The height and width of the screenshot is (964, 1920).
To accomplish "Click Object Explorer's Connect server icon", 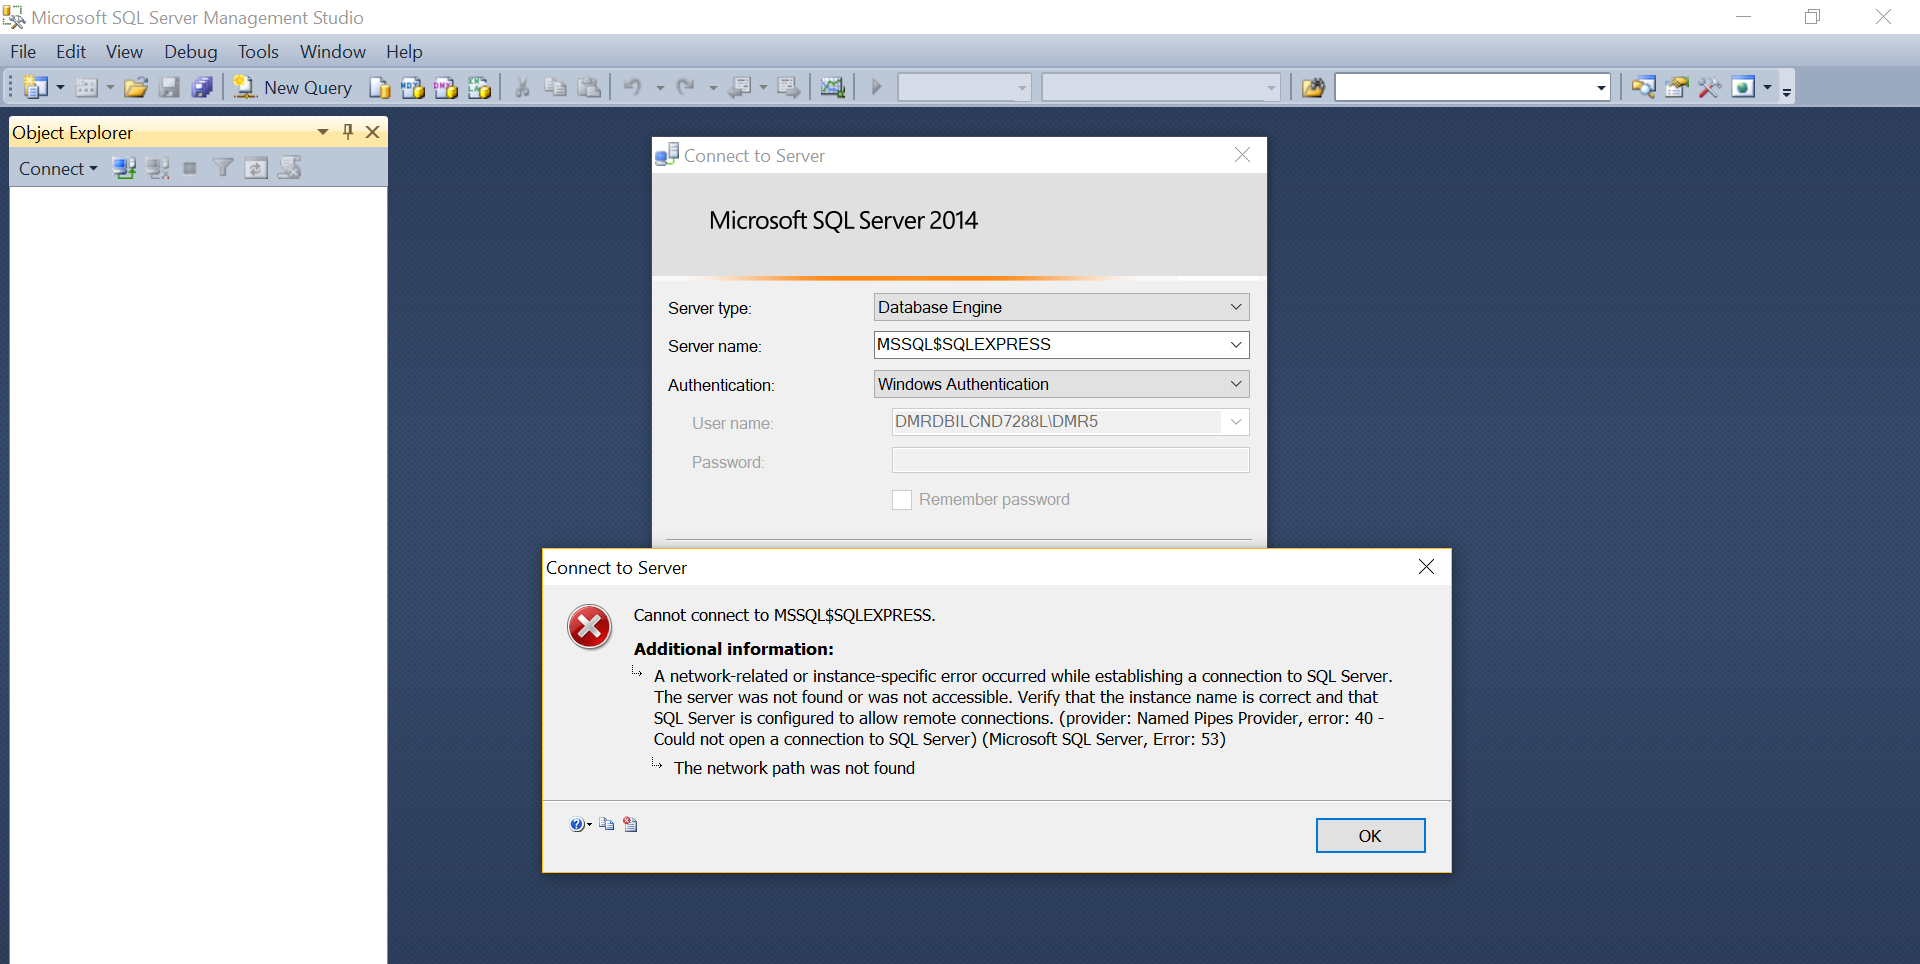I will click(124, 168).
